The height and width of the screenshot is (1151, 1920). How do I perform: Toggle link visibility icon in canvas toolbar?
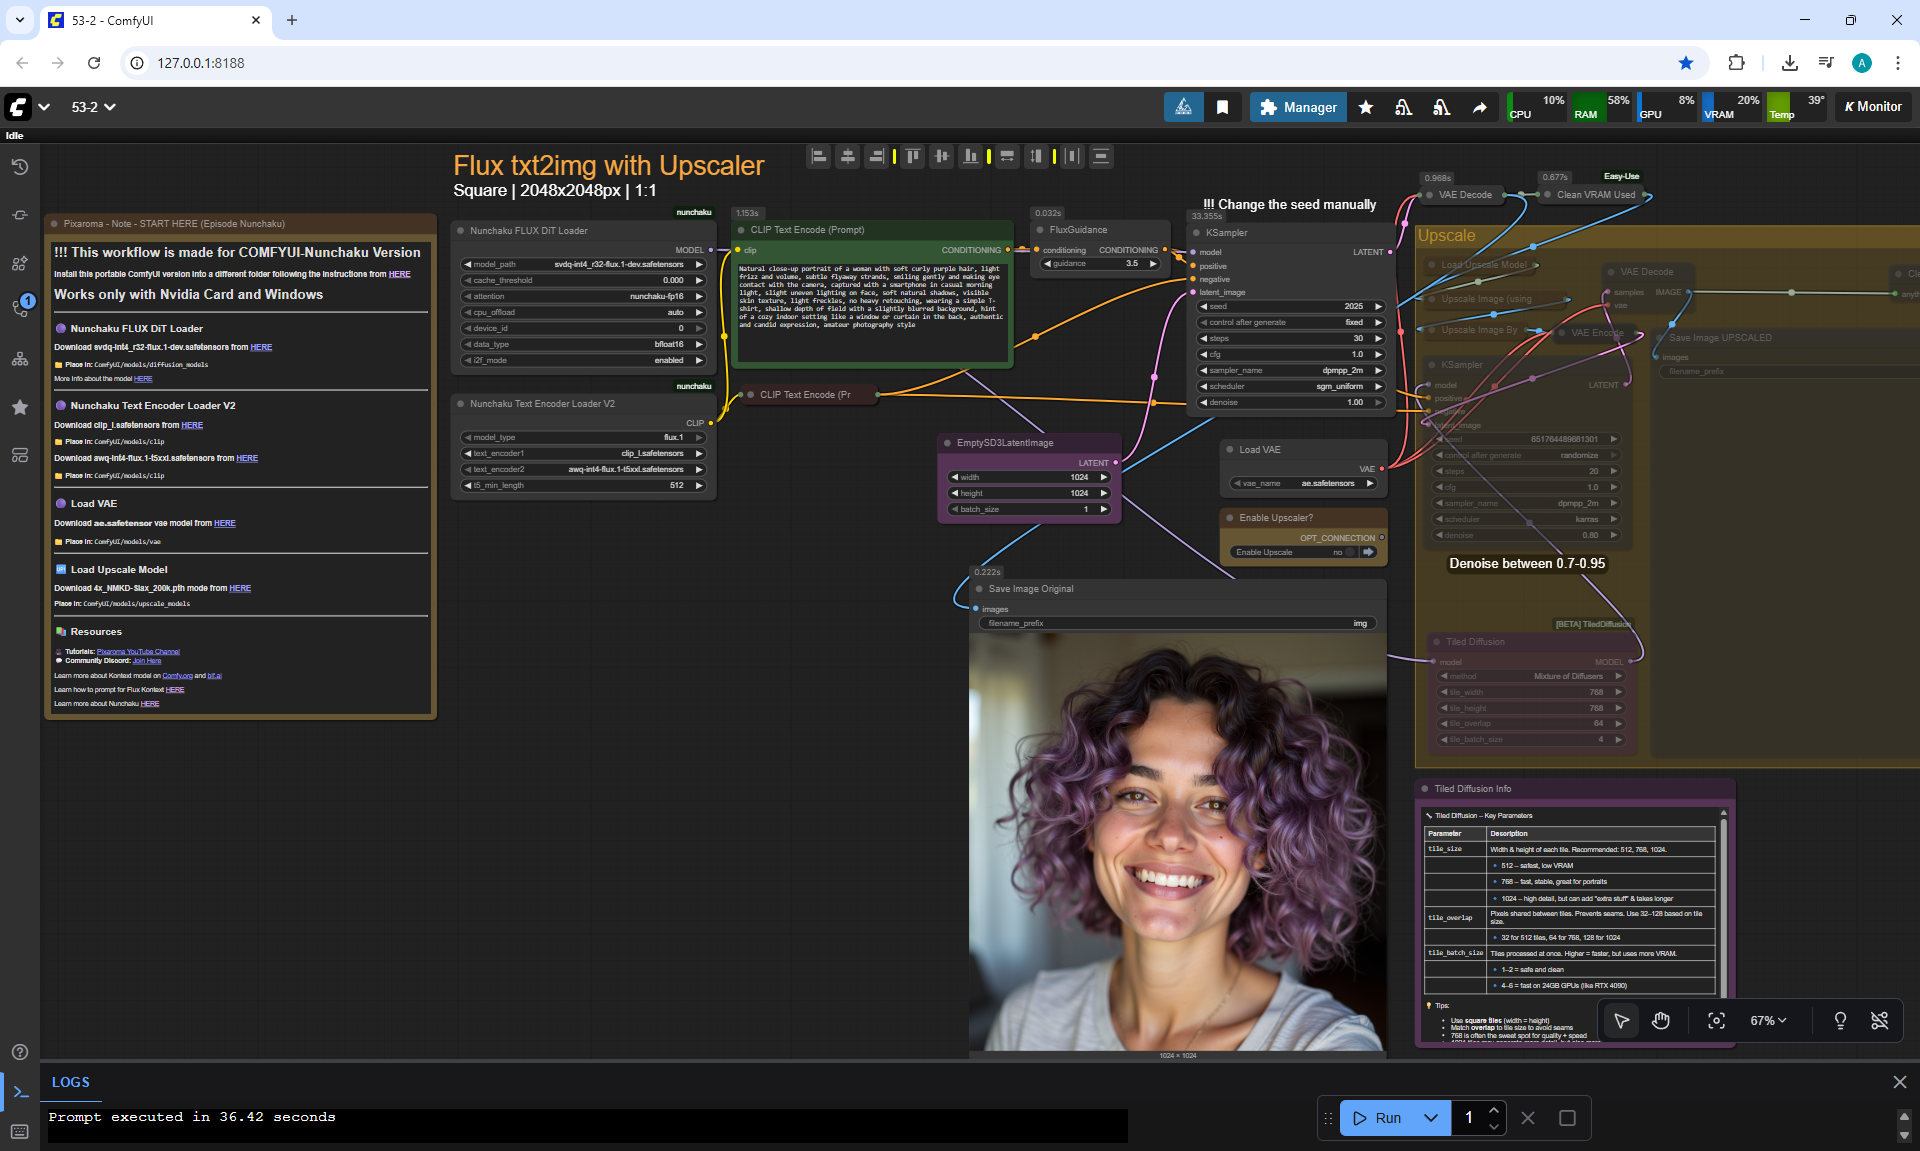click(x=1879, y=1020)
